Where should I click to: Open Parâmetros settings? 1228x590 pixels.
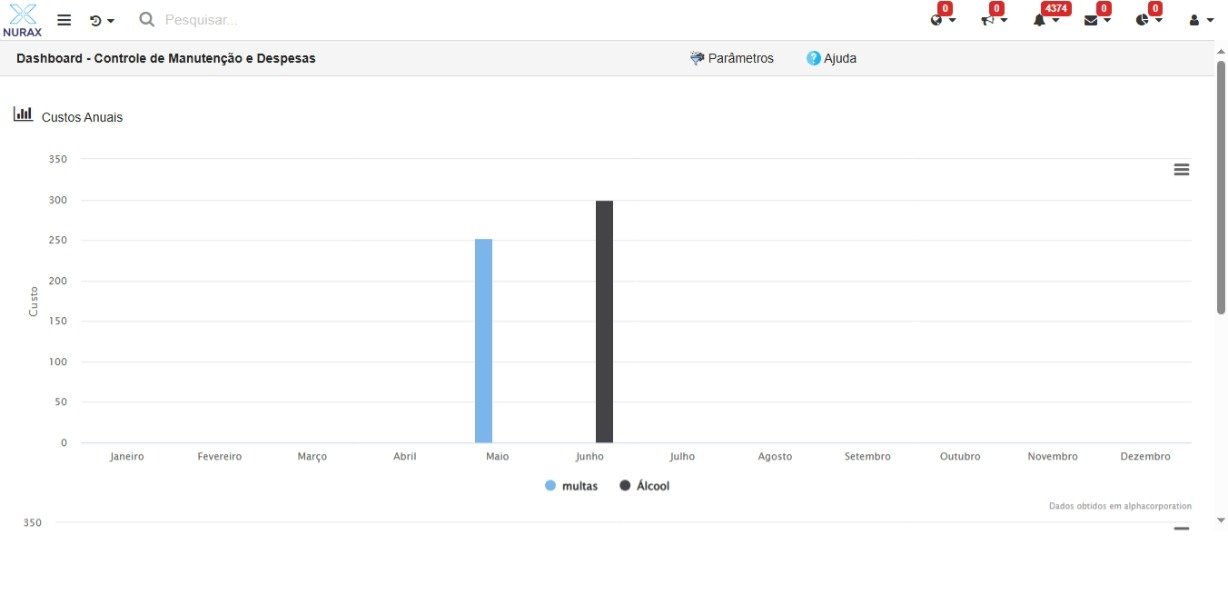pos(732,58)
